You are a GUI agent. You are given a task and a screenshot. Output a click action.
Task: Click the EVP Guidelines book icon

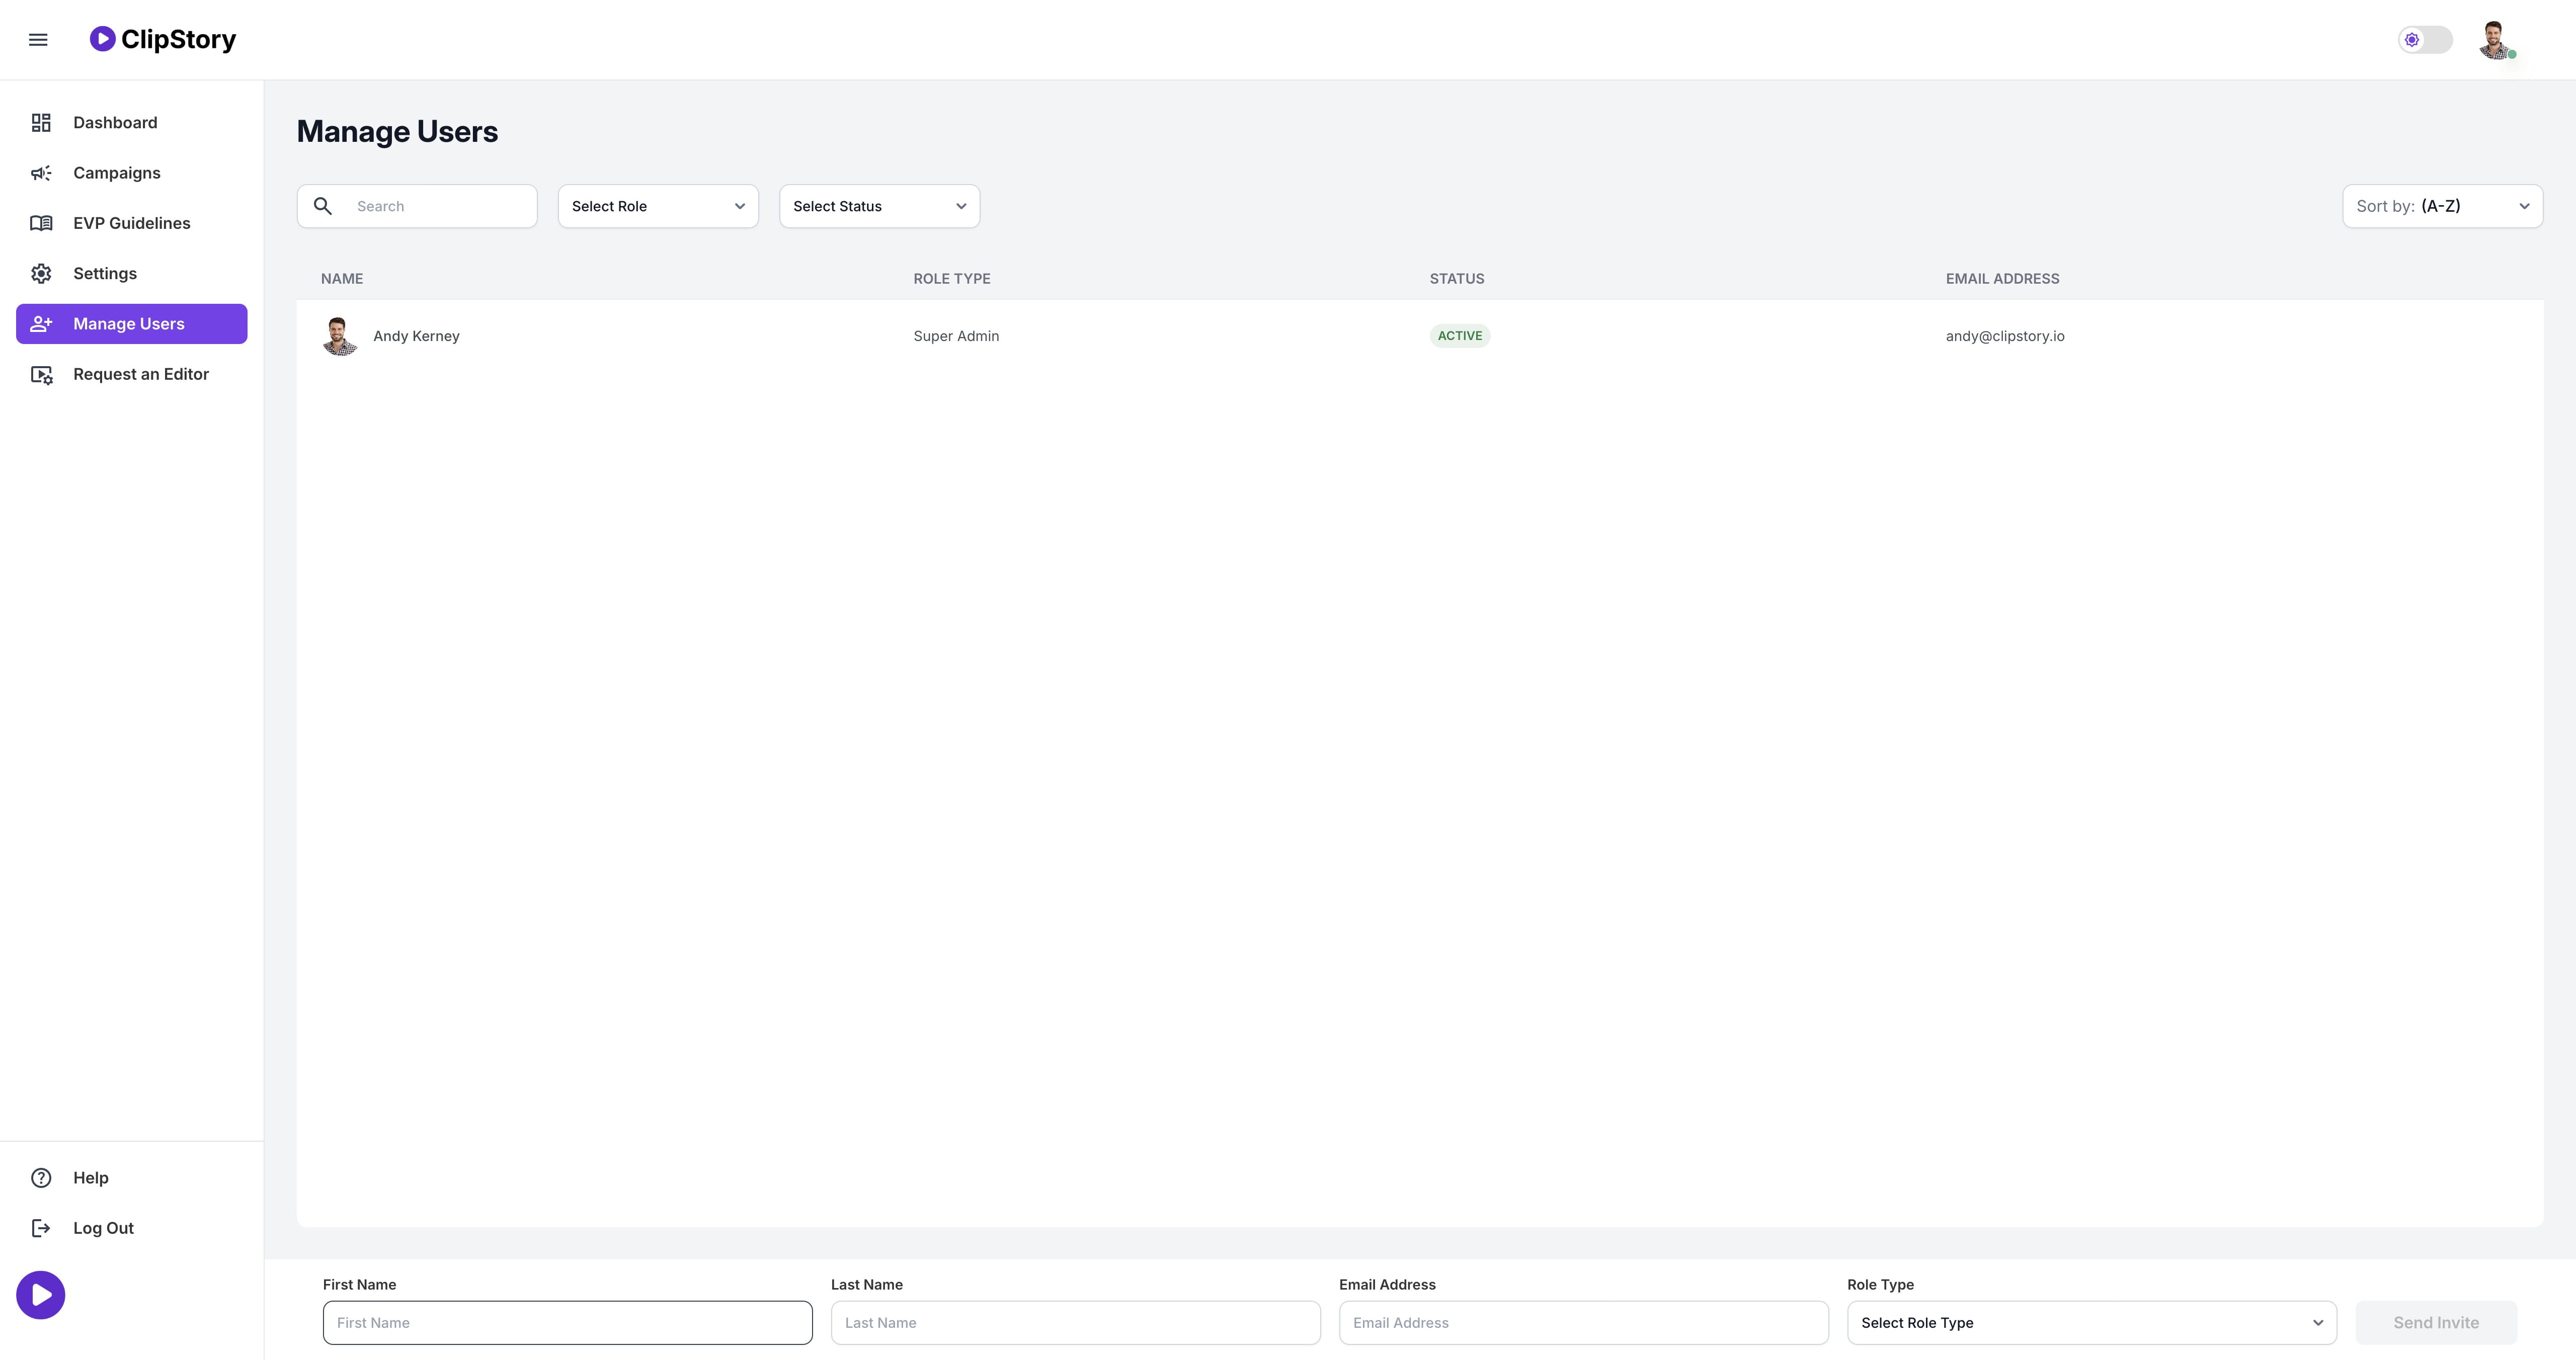coord(41,223)
